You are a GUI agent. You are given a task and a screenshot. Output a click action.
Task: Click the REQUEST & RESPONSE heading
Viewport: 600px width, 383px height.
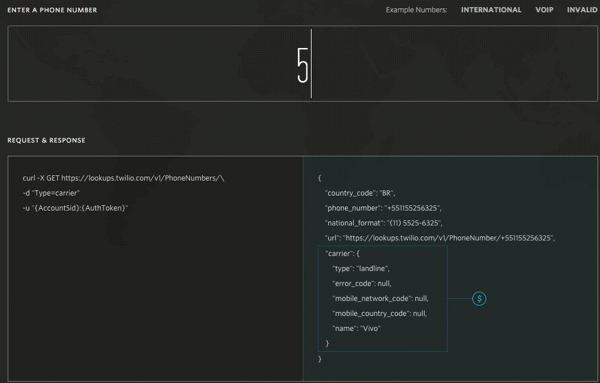[46, 140]
